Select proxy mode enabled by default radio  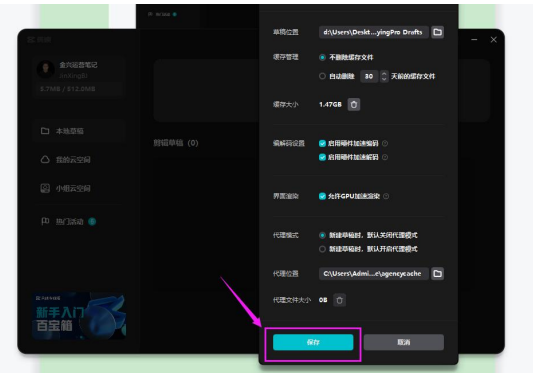click(x=322, y=249)
